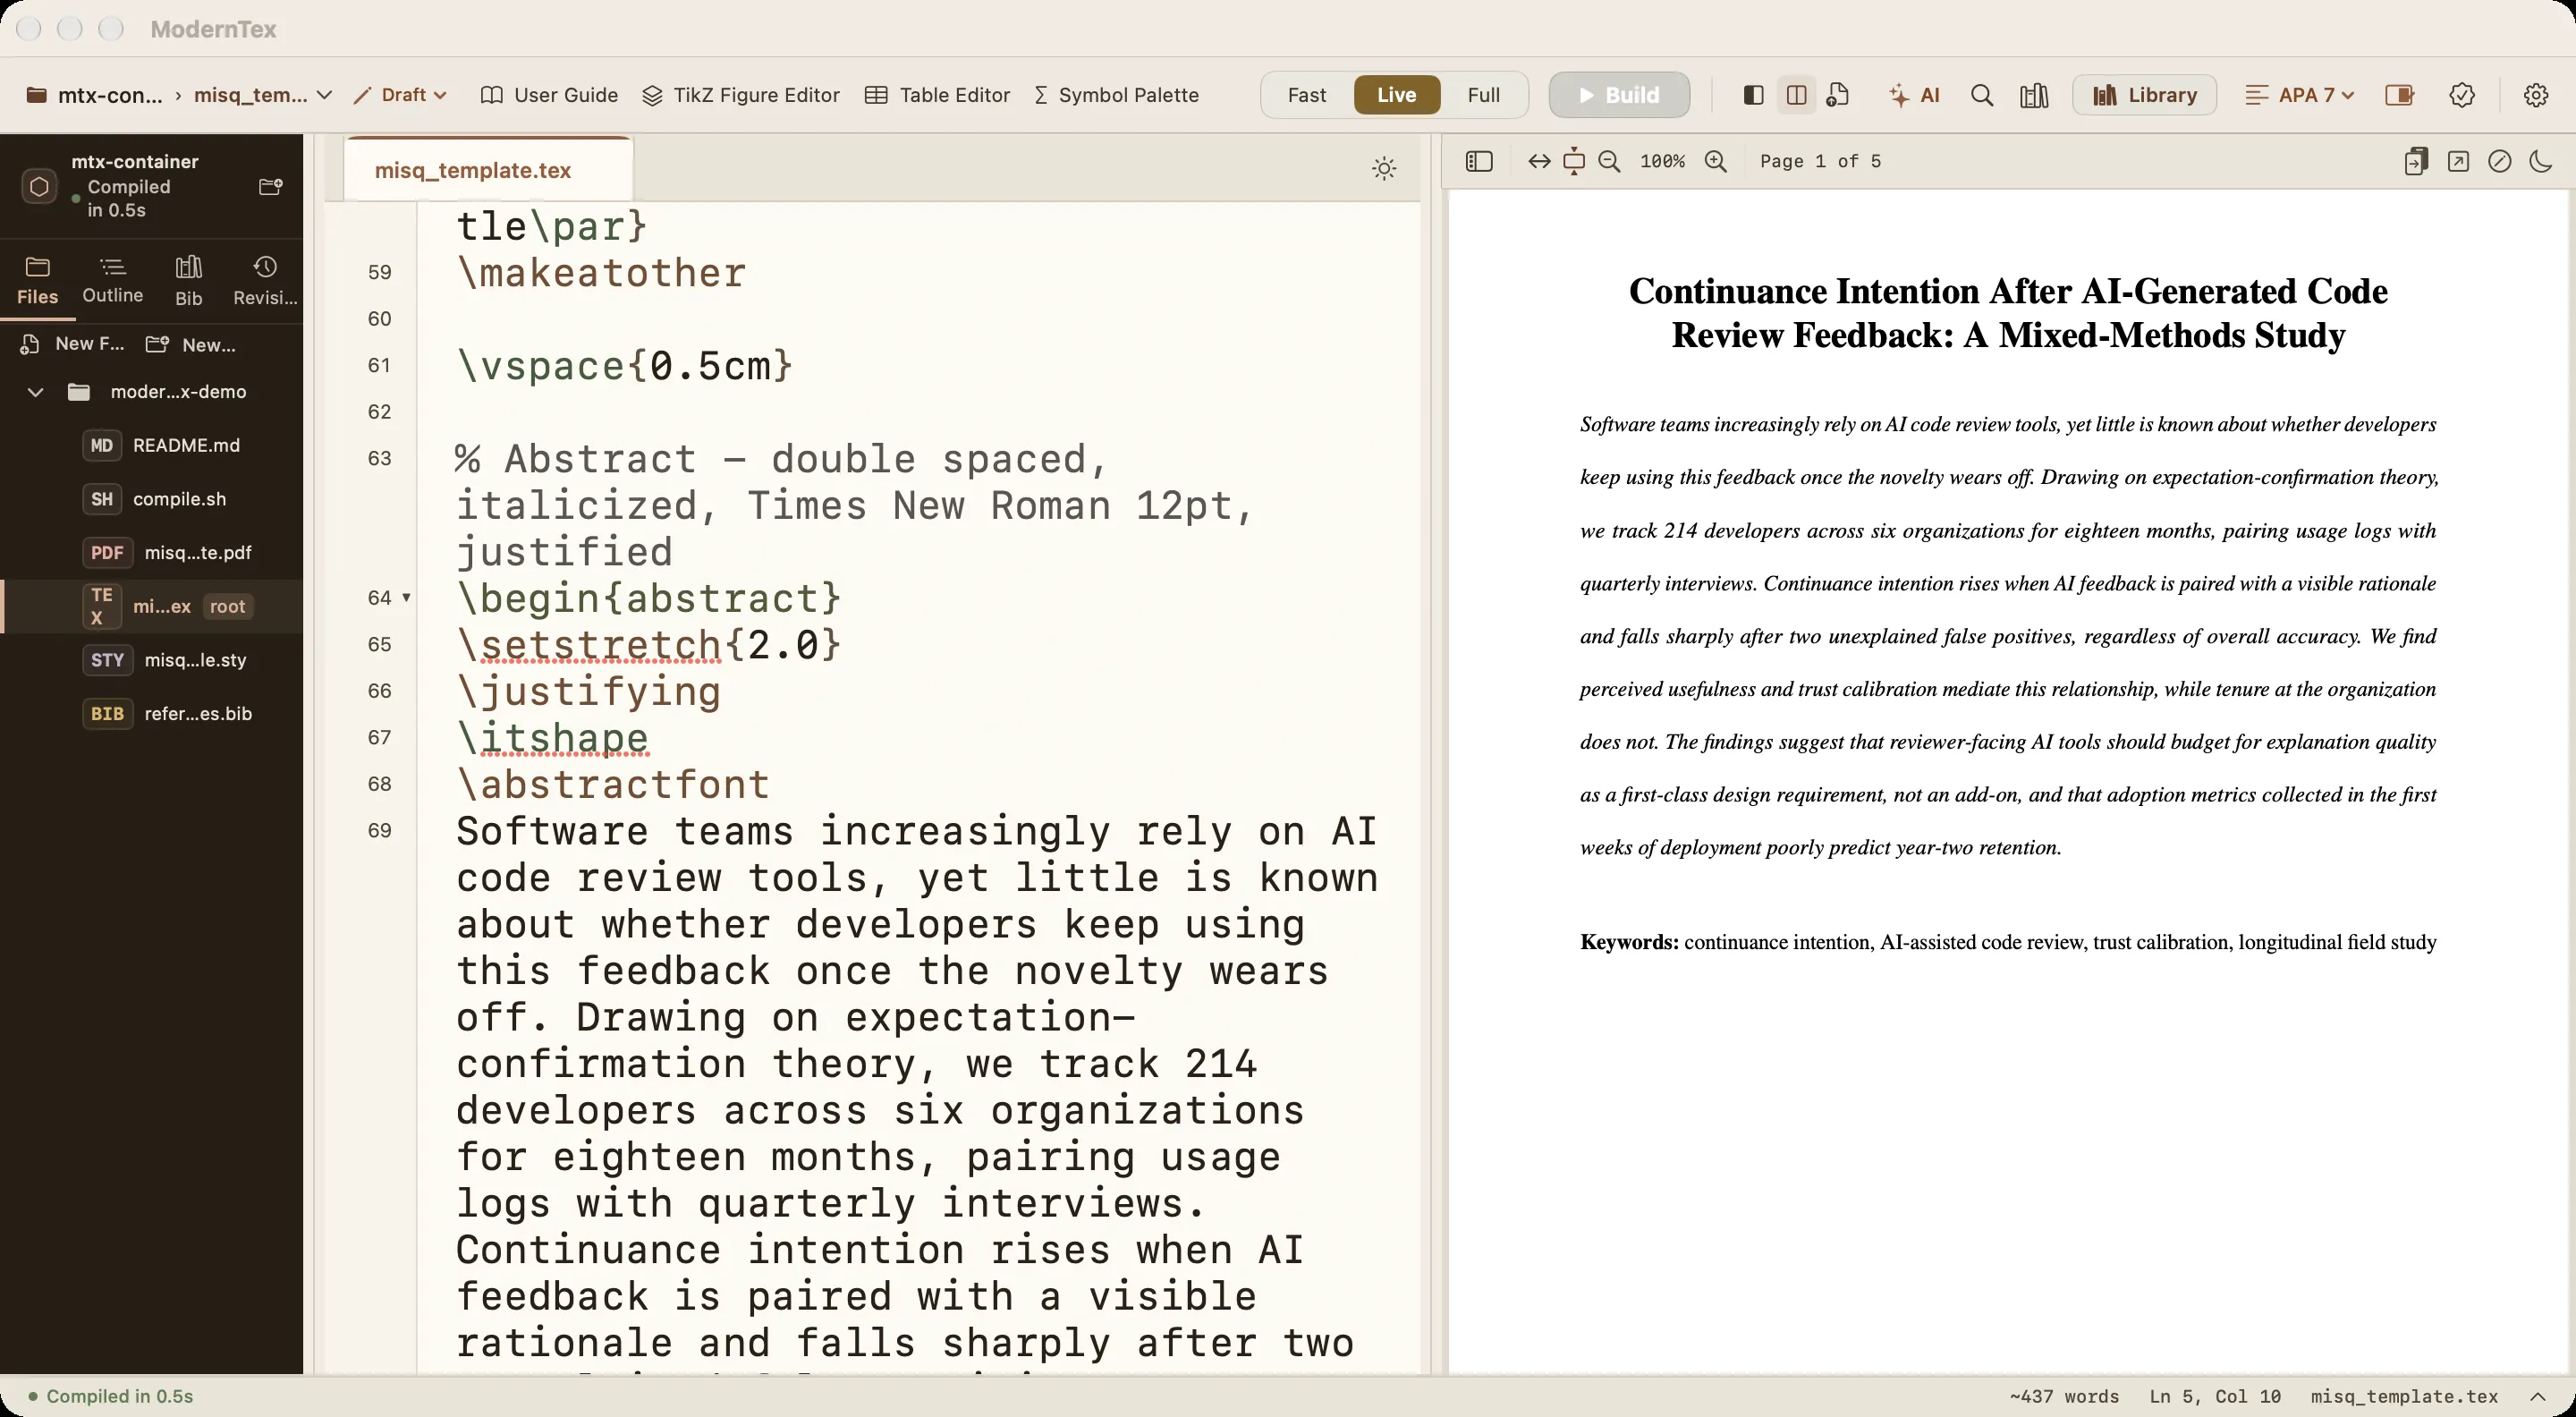Open the Library button
The width and height of the screenshot is (2576, 1417).
(x=2145, y=95)
